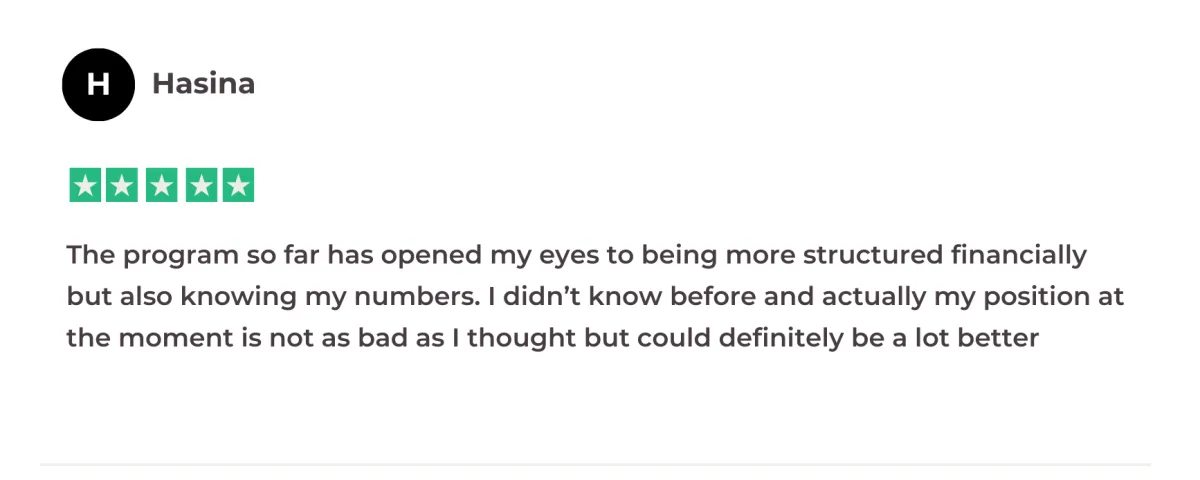Click the fifth green rating star
Viewport: 1200px width, 480px height.
[x=238, y=185]
